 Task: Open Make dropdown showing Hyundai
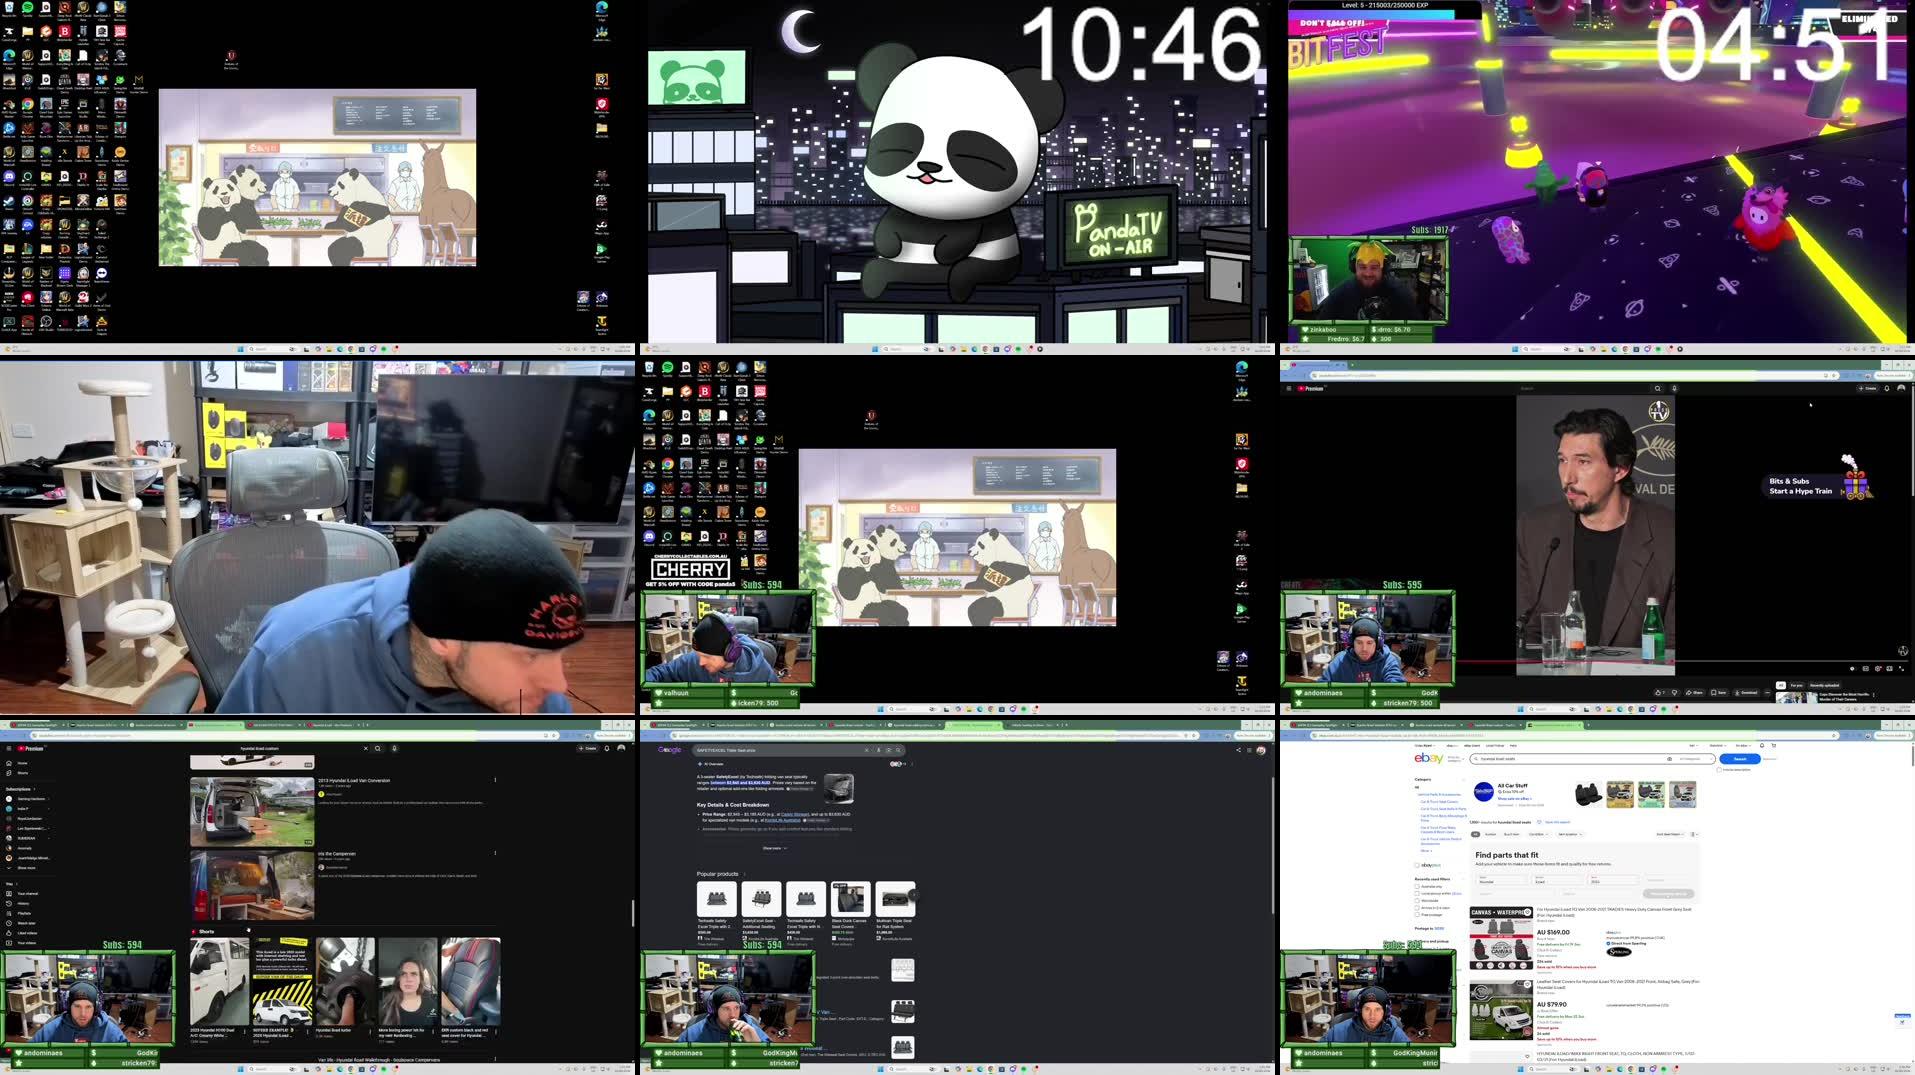1502,880
